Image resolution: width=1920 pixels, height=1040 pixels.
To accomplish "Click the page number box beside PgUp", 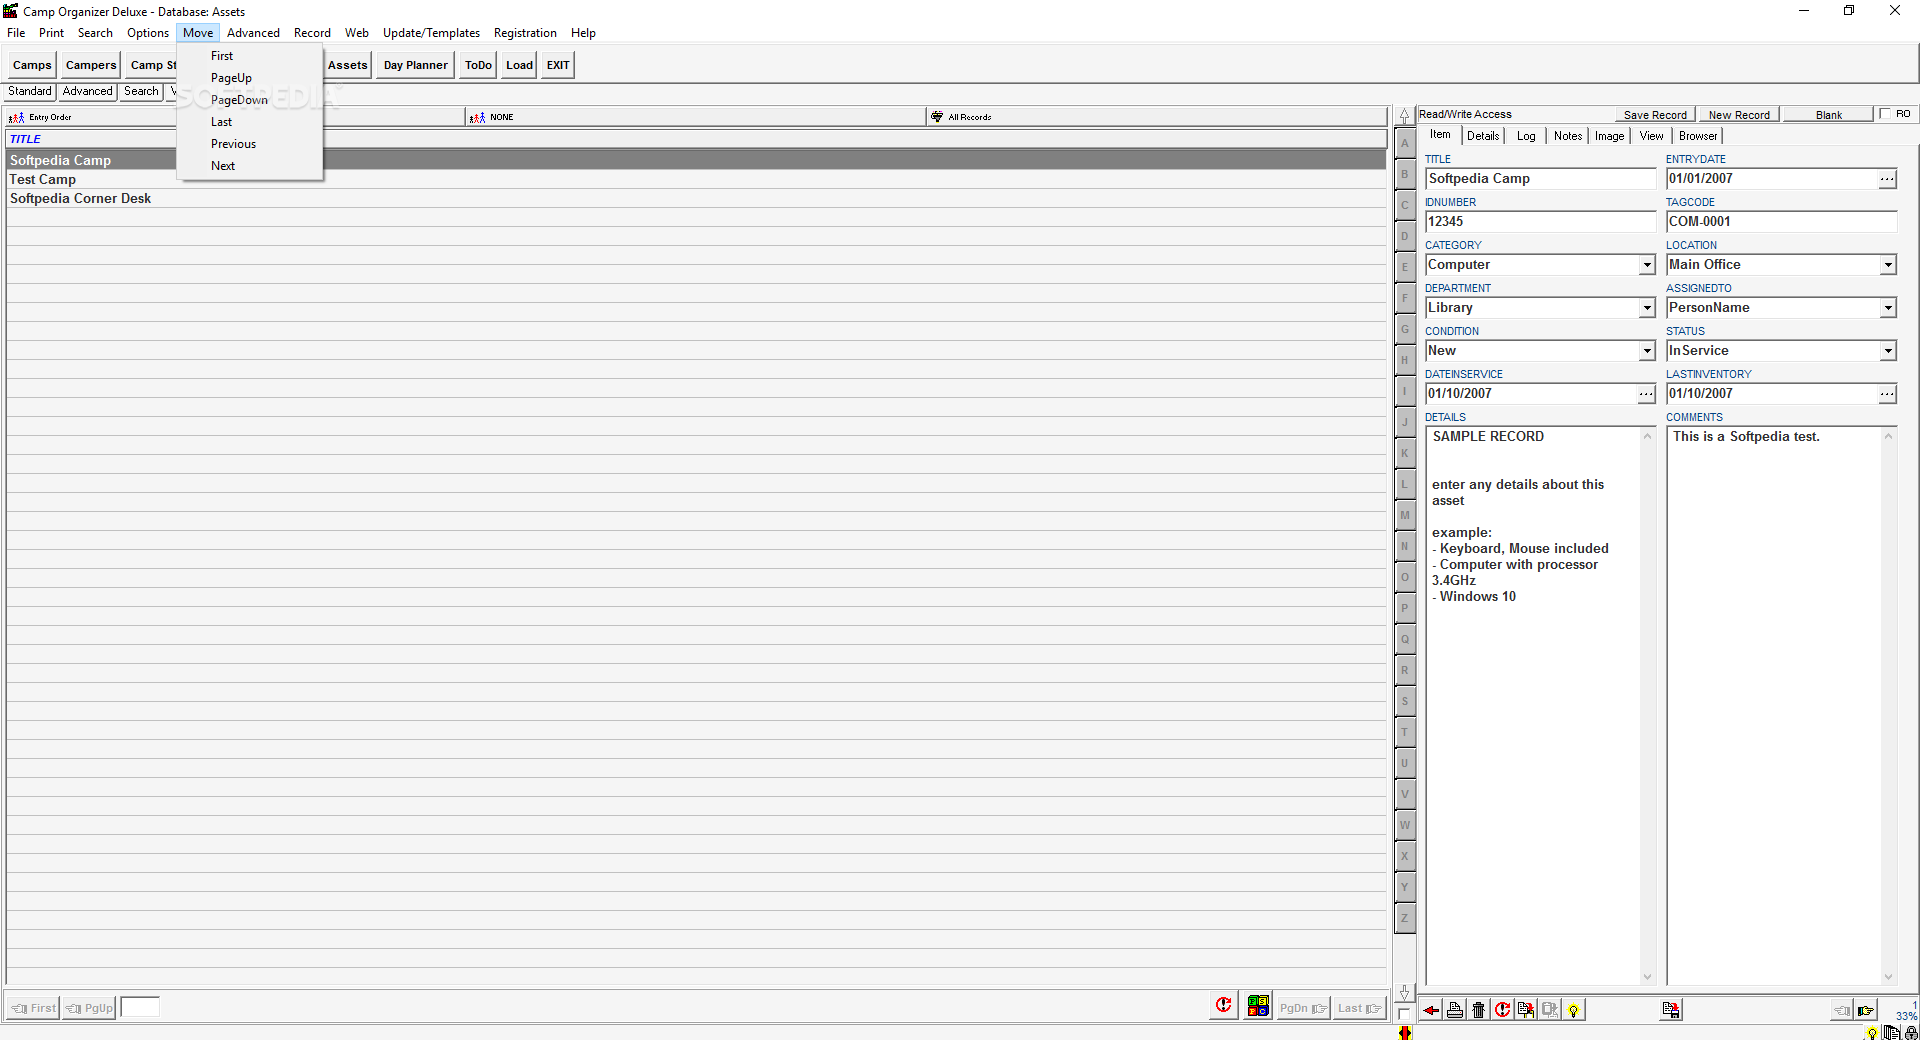I will point(140,1008).
